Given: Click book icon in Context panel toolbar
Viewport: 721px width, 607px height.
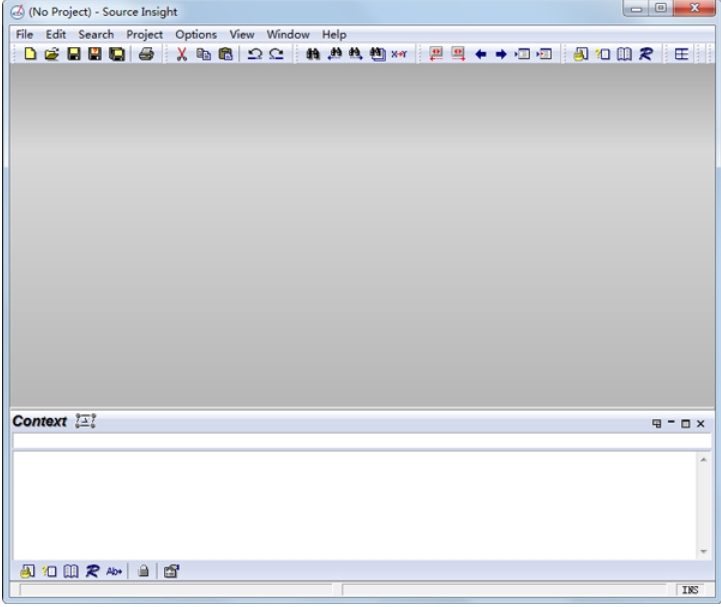Looking at the screenshot, I should [71, 571].
